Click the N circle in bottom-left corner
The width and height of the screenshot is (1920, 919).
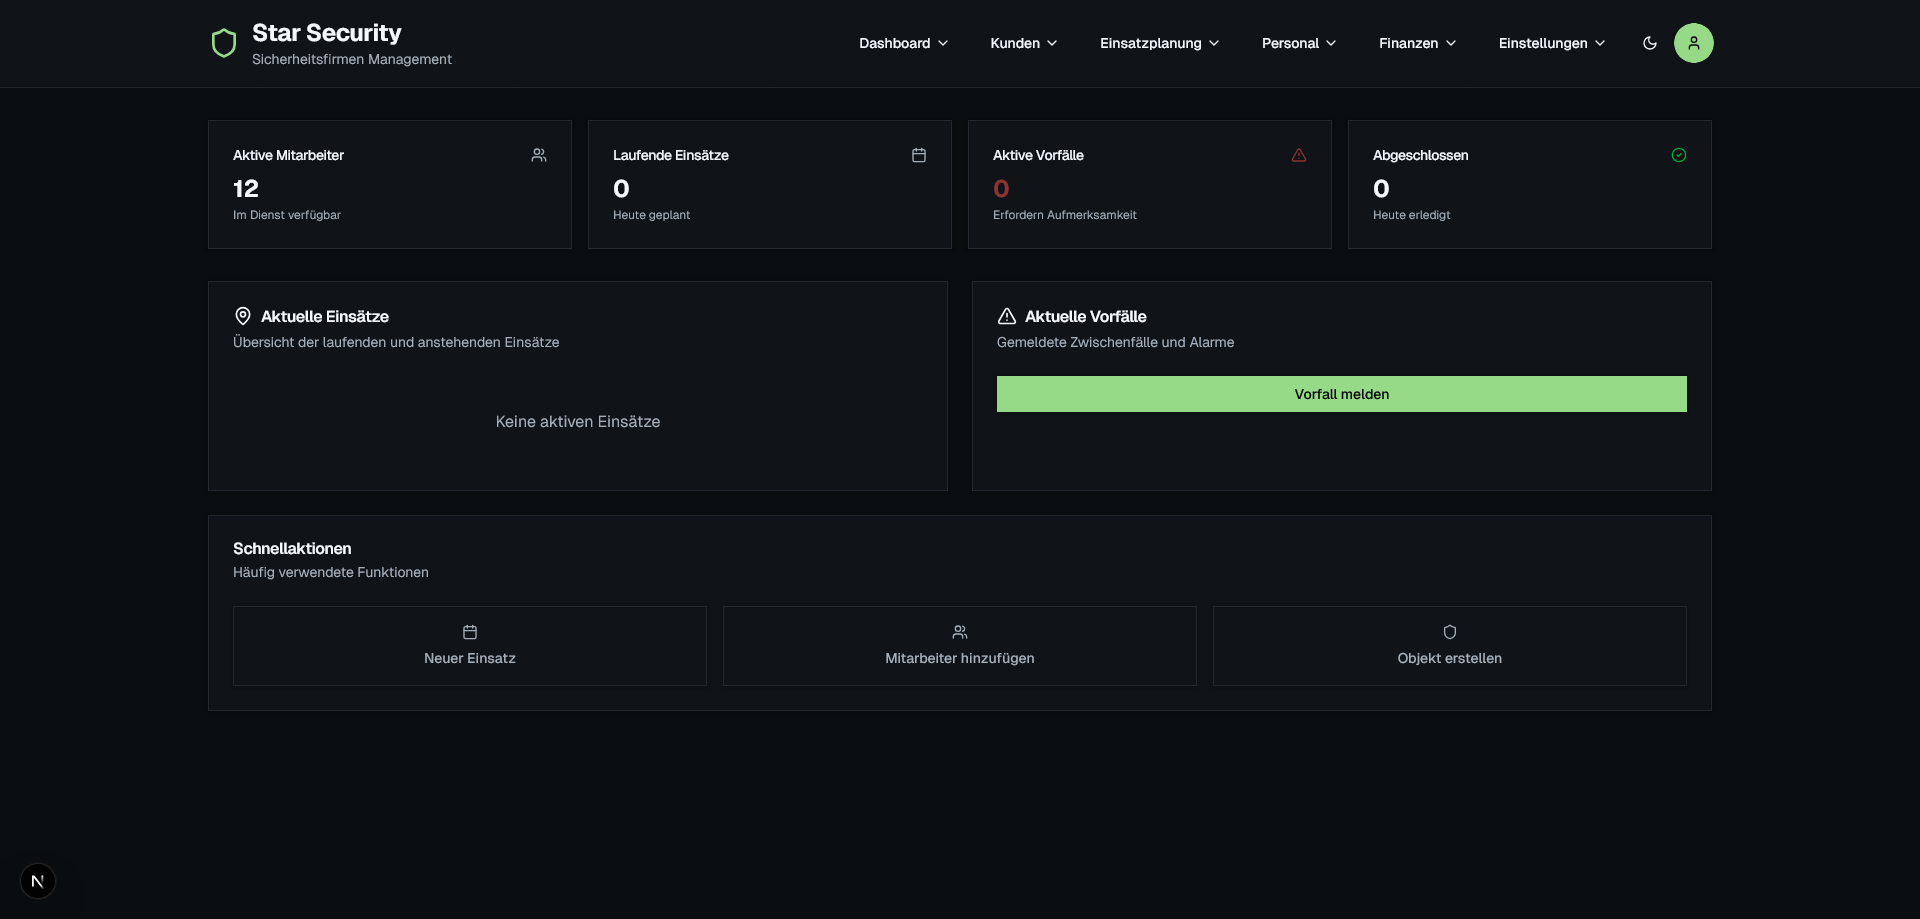click(38, 881)
